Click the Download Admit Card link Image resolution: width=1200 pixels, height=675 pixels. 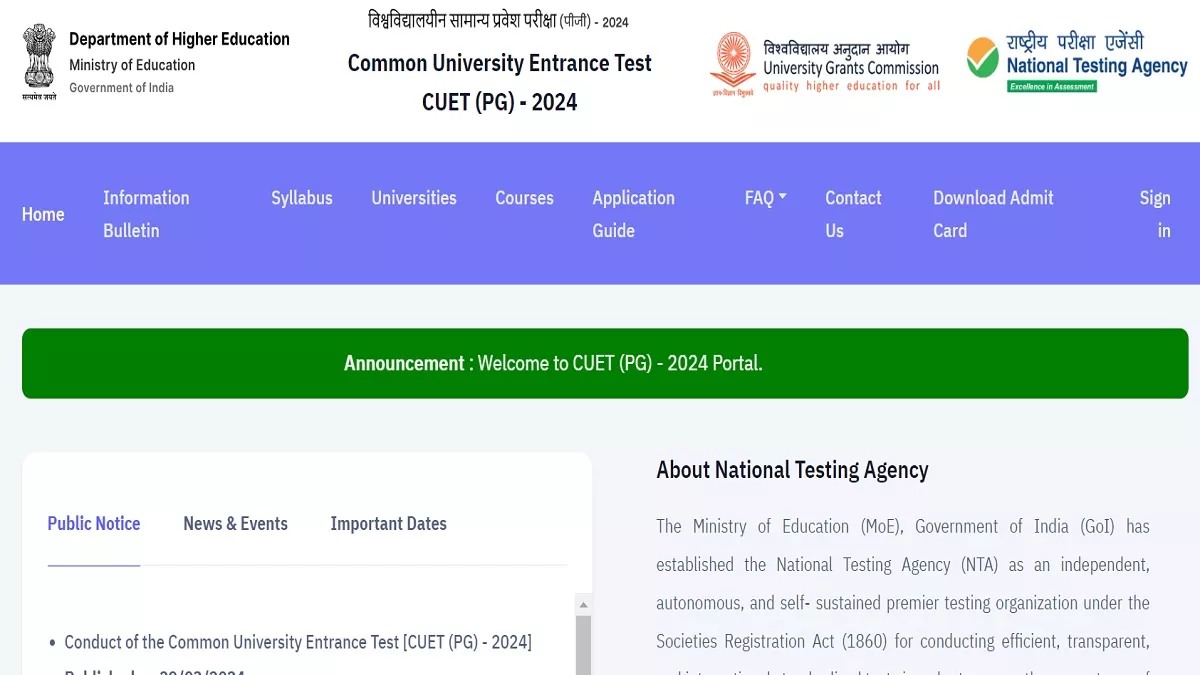tap(993, 214)
